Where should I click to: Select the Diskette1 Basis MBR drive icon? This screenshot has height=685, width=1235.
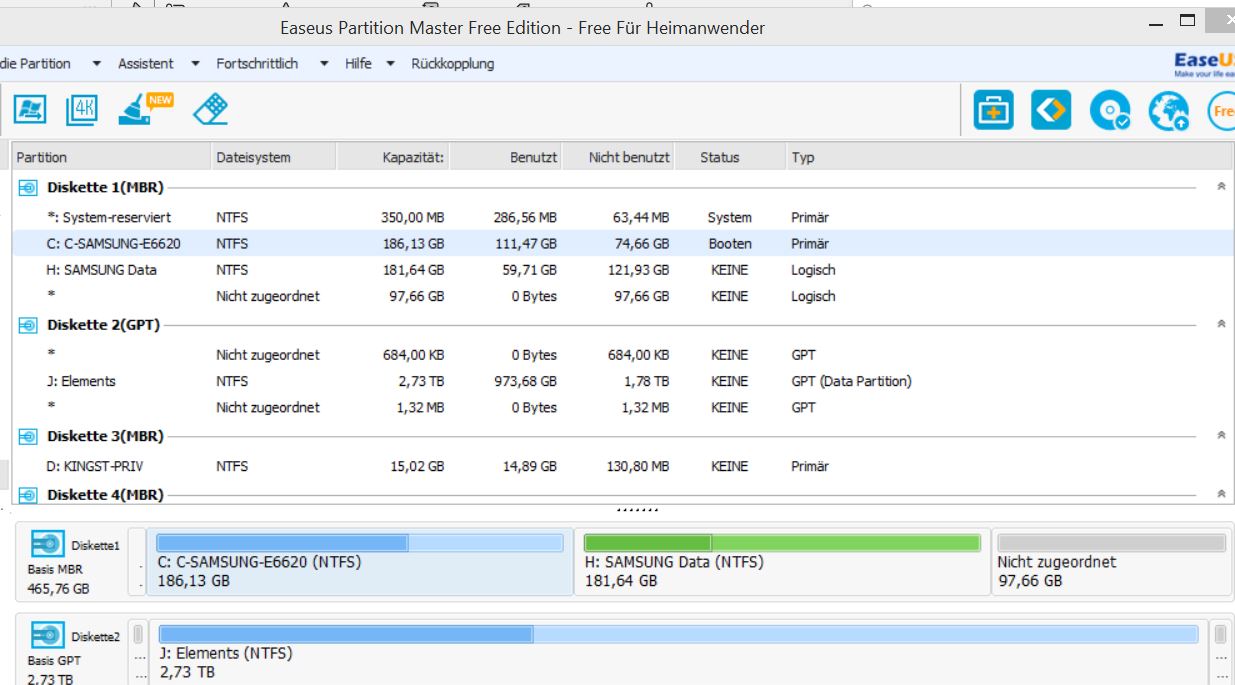tap(47, 544)
